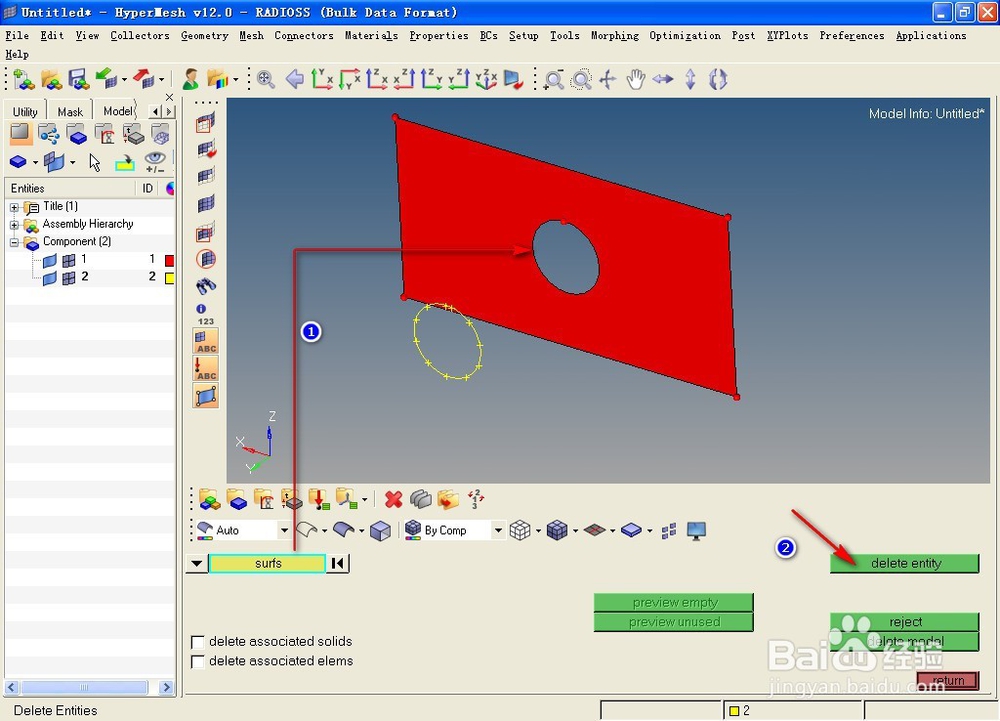Toggle the eye show/hide icon in browser

pos(155,161)
